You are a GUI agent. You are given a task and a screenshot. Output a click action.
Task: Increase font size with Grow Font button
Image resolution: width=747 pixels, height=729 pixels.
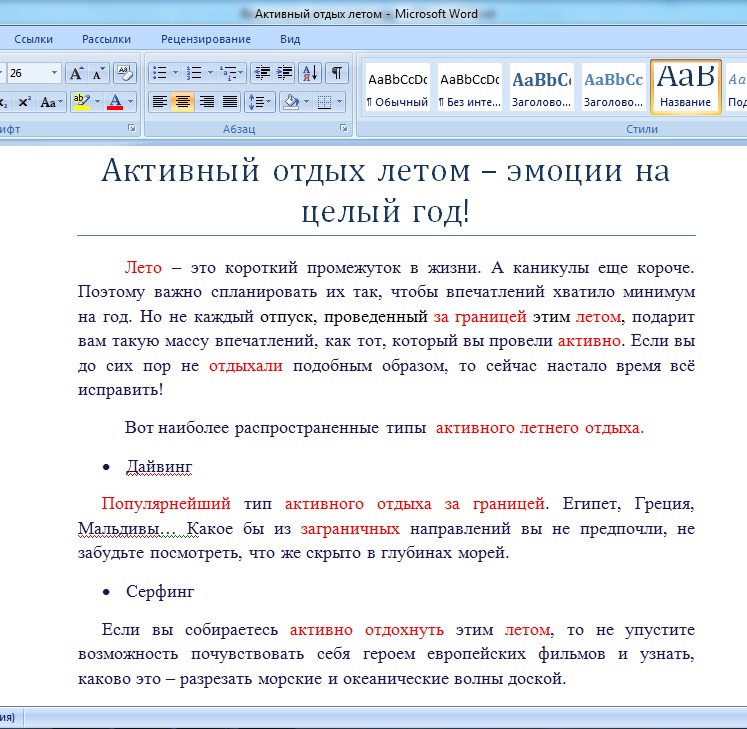click(x=76, y=73)
